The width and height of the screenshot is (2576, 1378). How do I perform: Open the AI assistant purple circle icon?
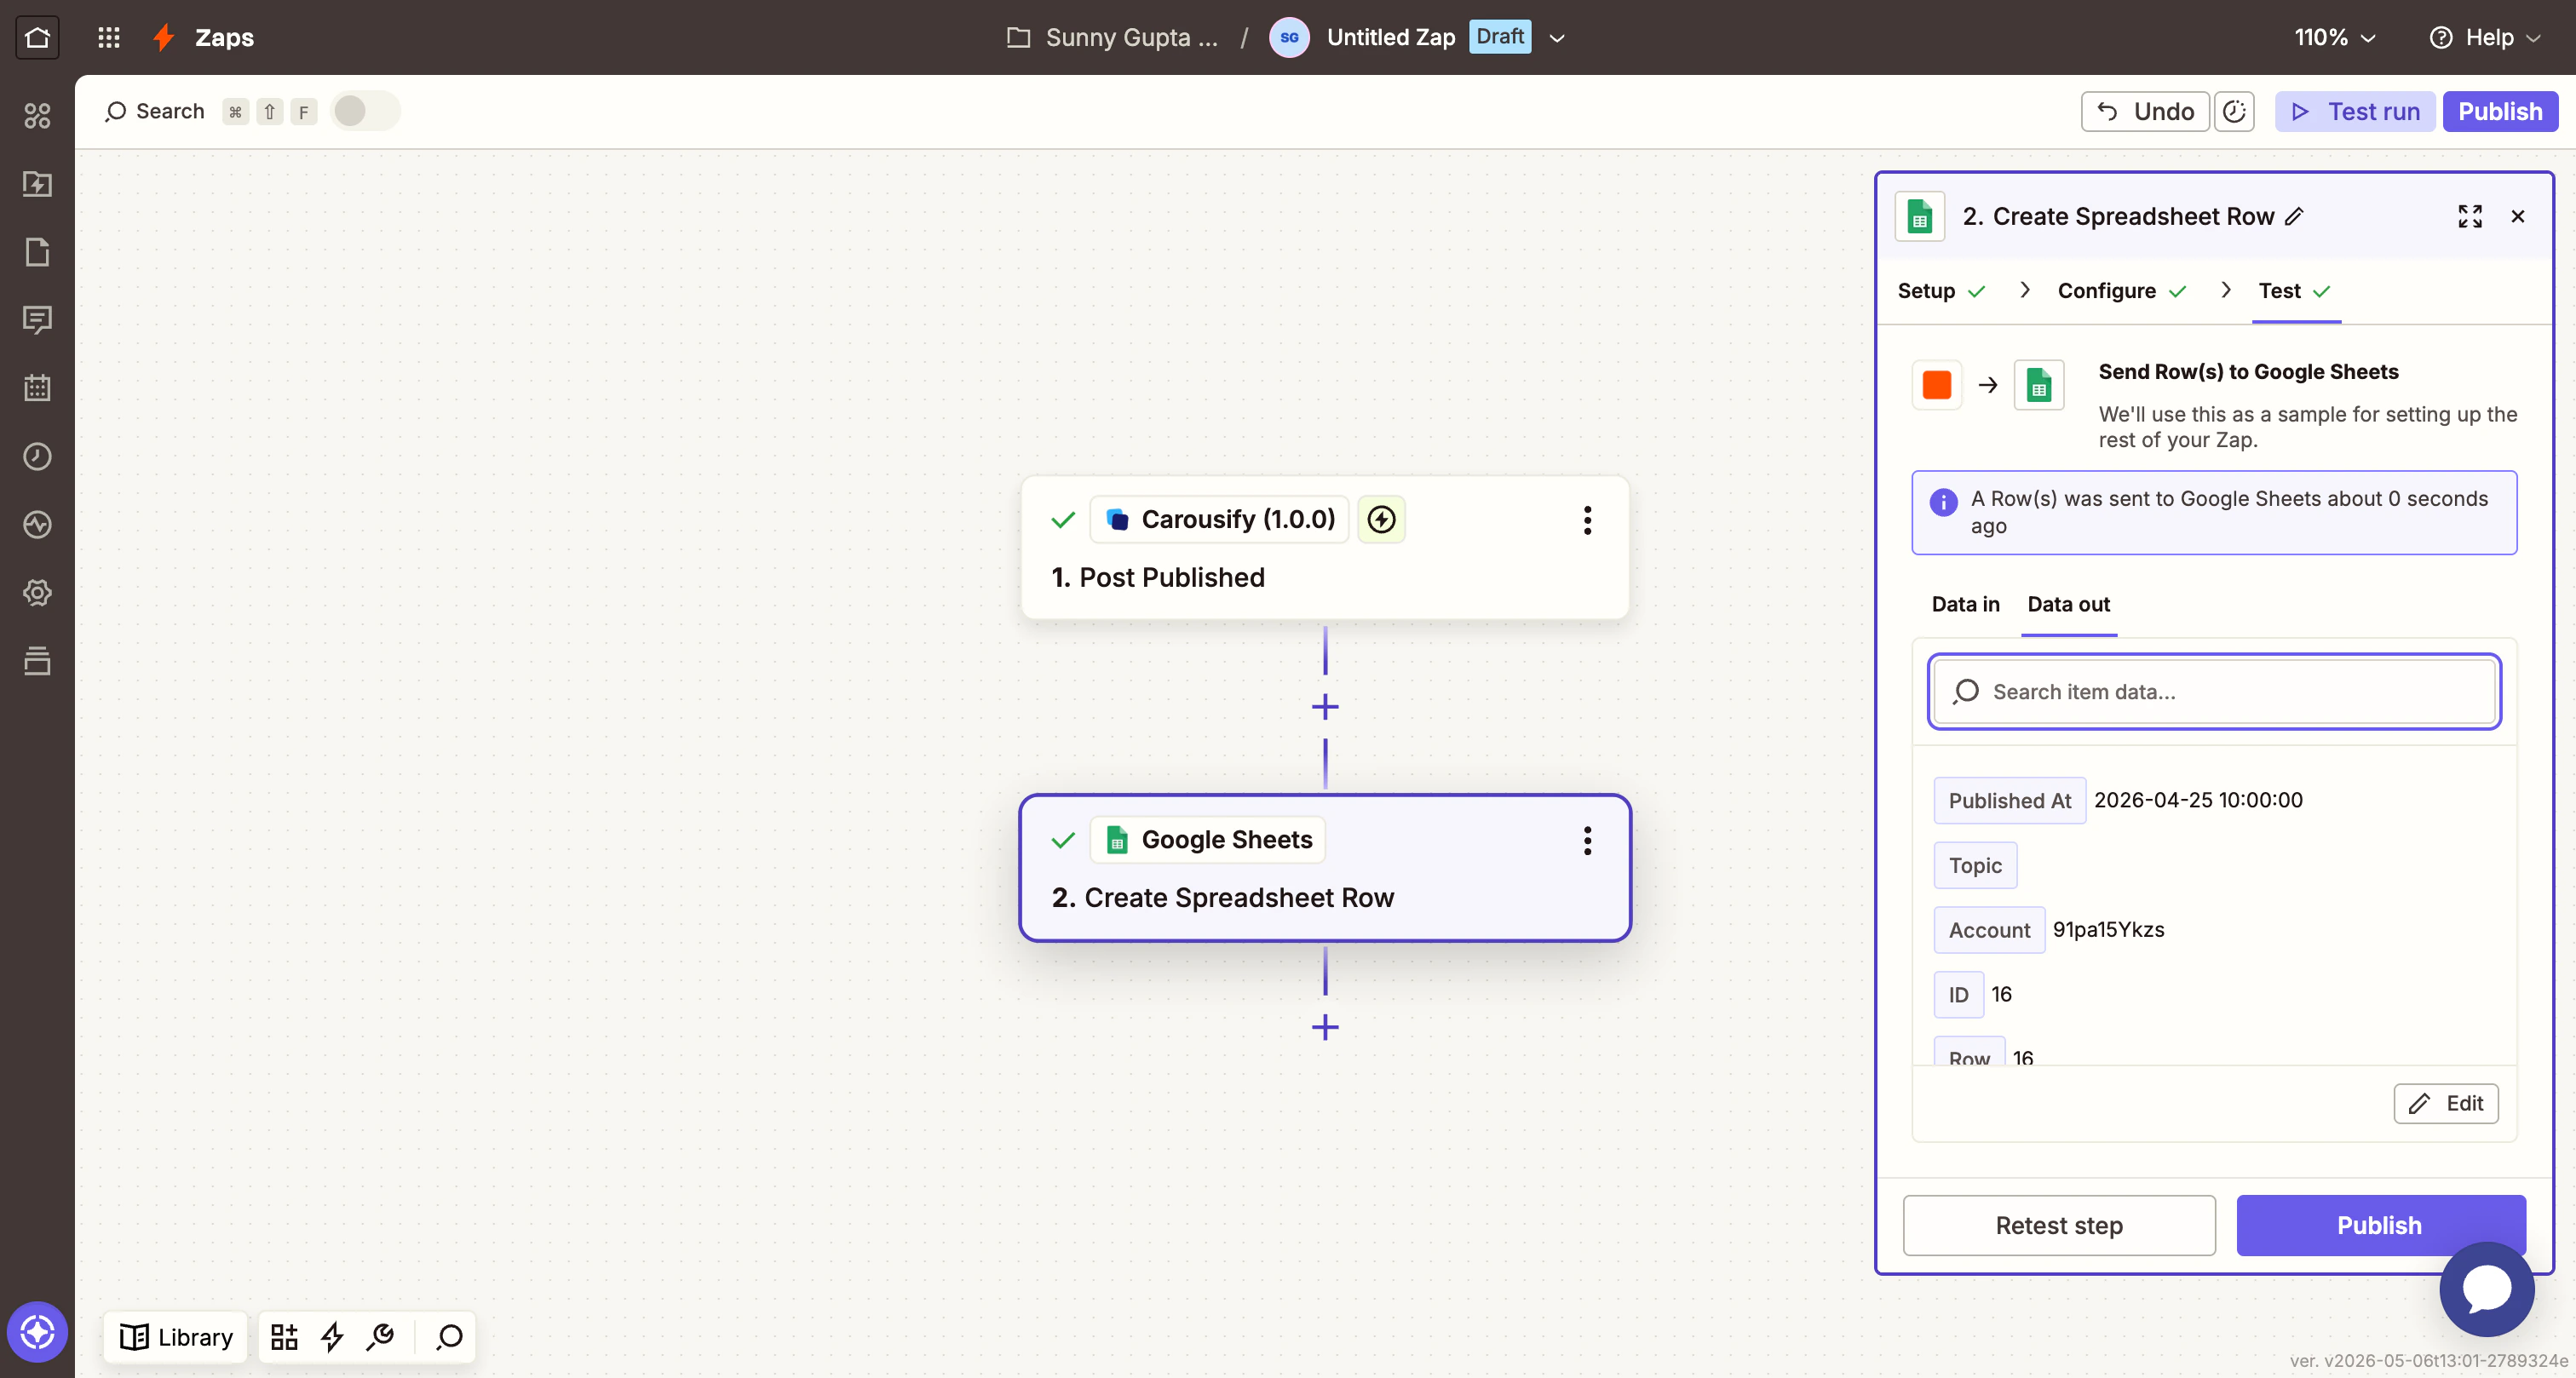point(37,1332)
